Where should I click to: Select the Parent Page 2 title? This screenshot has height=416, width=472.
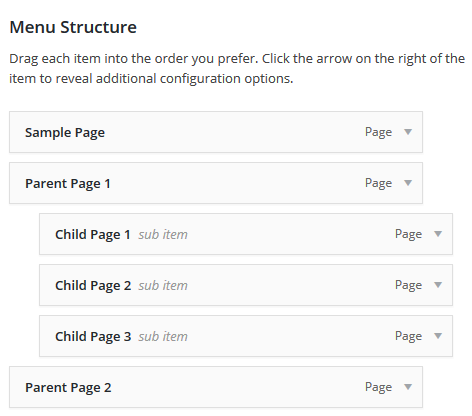click(x=68, y=388)
